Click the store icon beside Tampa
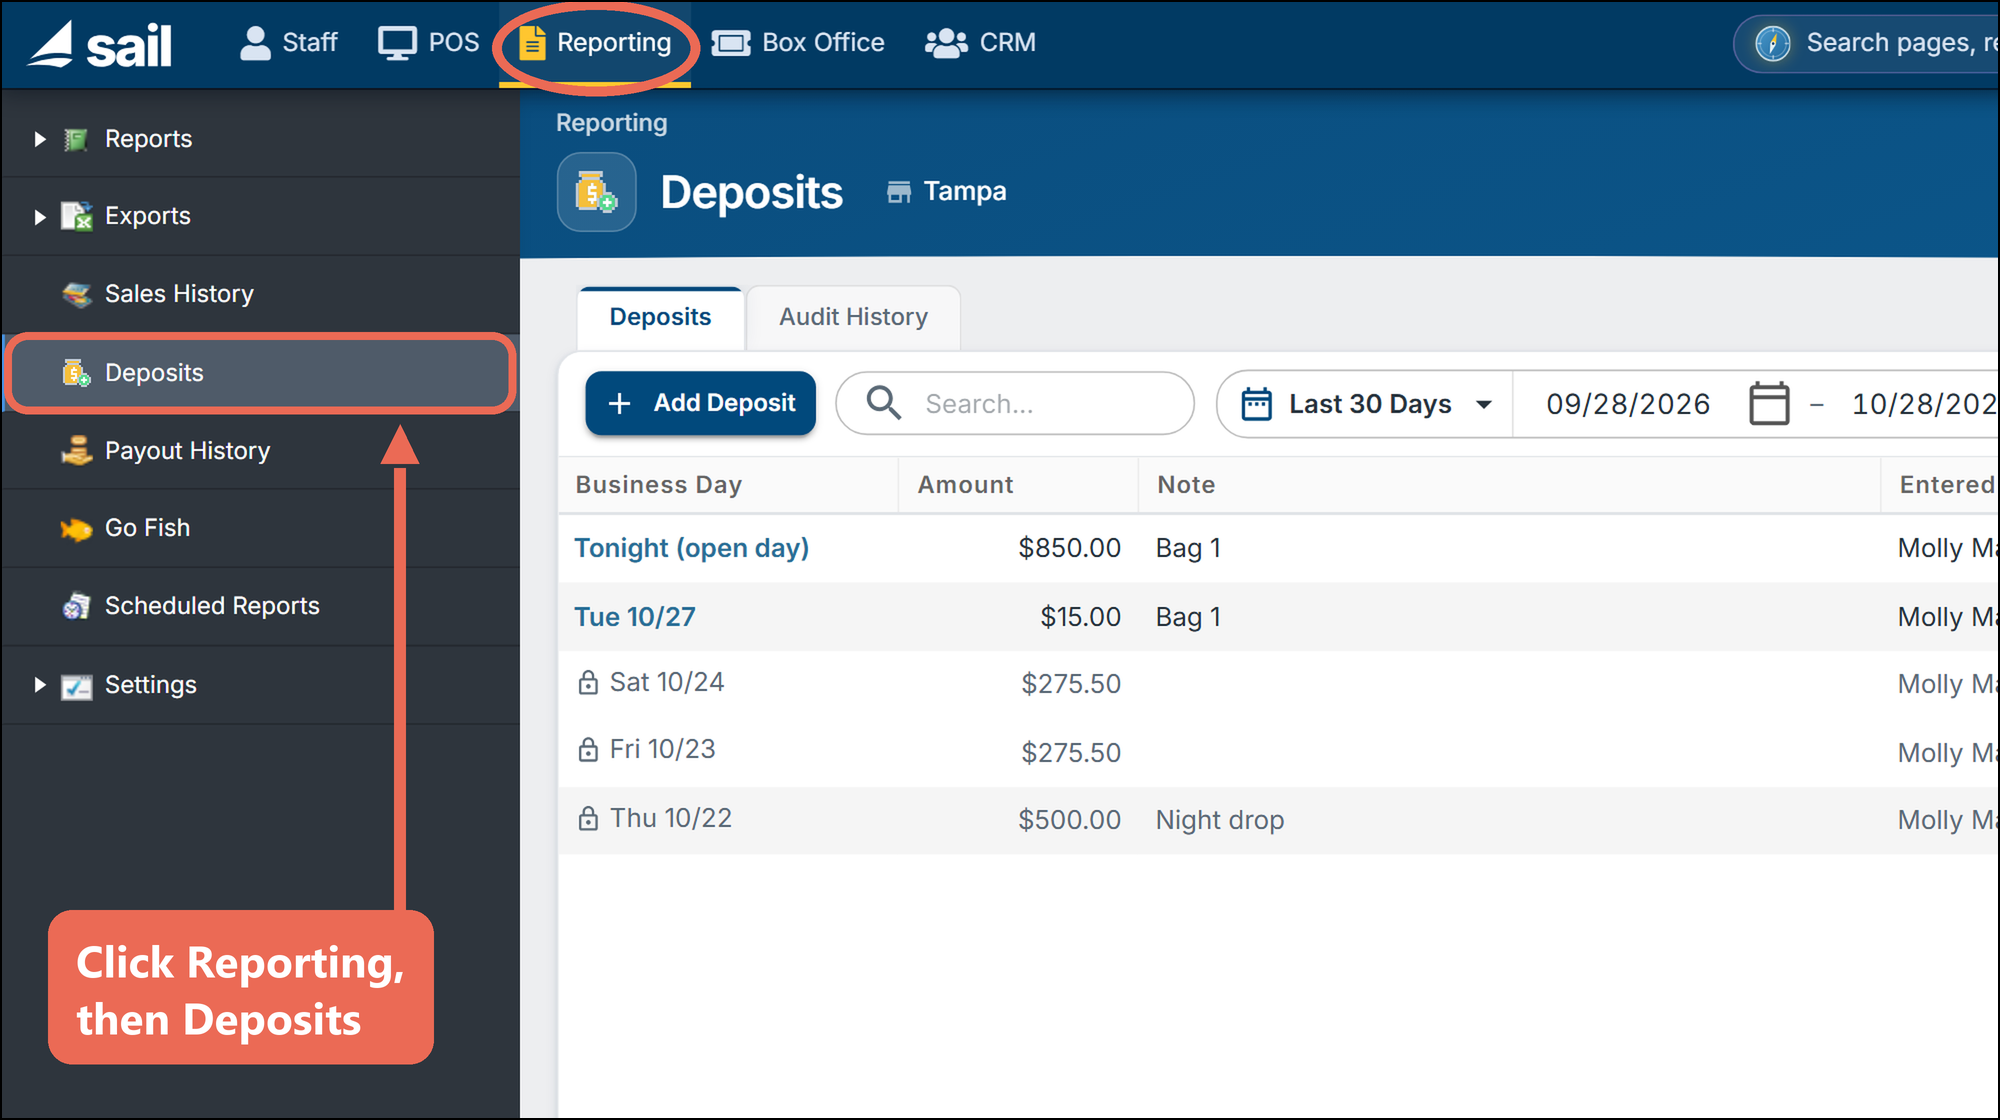Viewport: 2000px width, 1120px height. click(899, 192)
